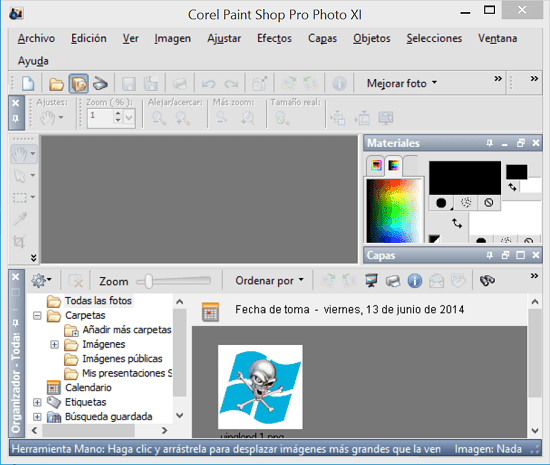This screenshot has height=465, width=550.
Task: Click the Open file folder icon
Action: click(x=56, y=84)
